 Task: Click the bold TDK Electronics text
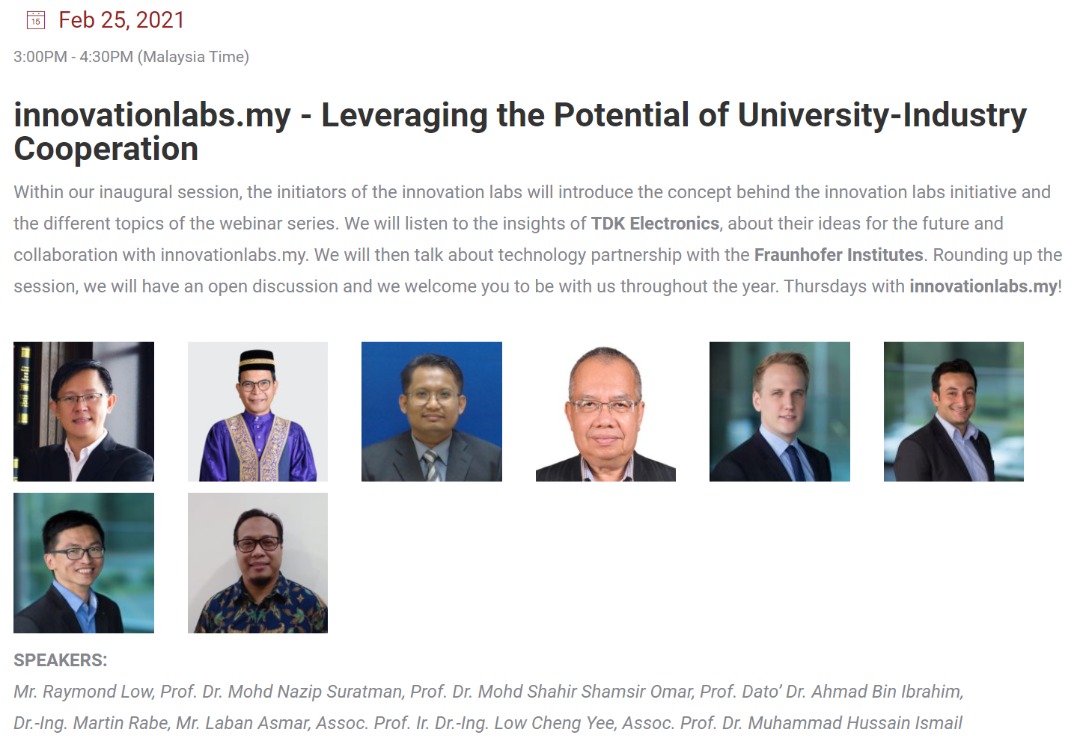point(654,223)
